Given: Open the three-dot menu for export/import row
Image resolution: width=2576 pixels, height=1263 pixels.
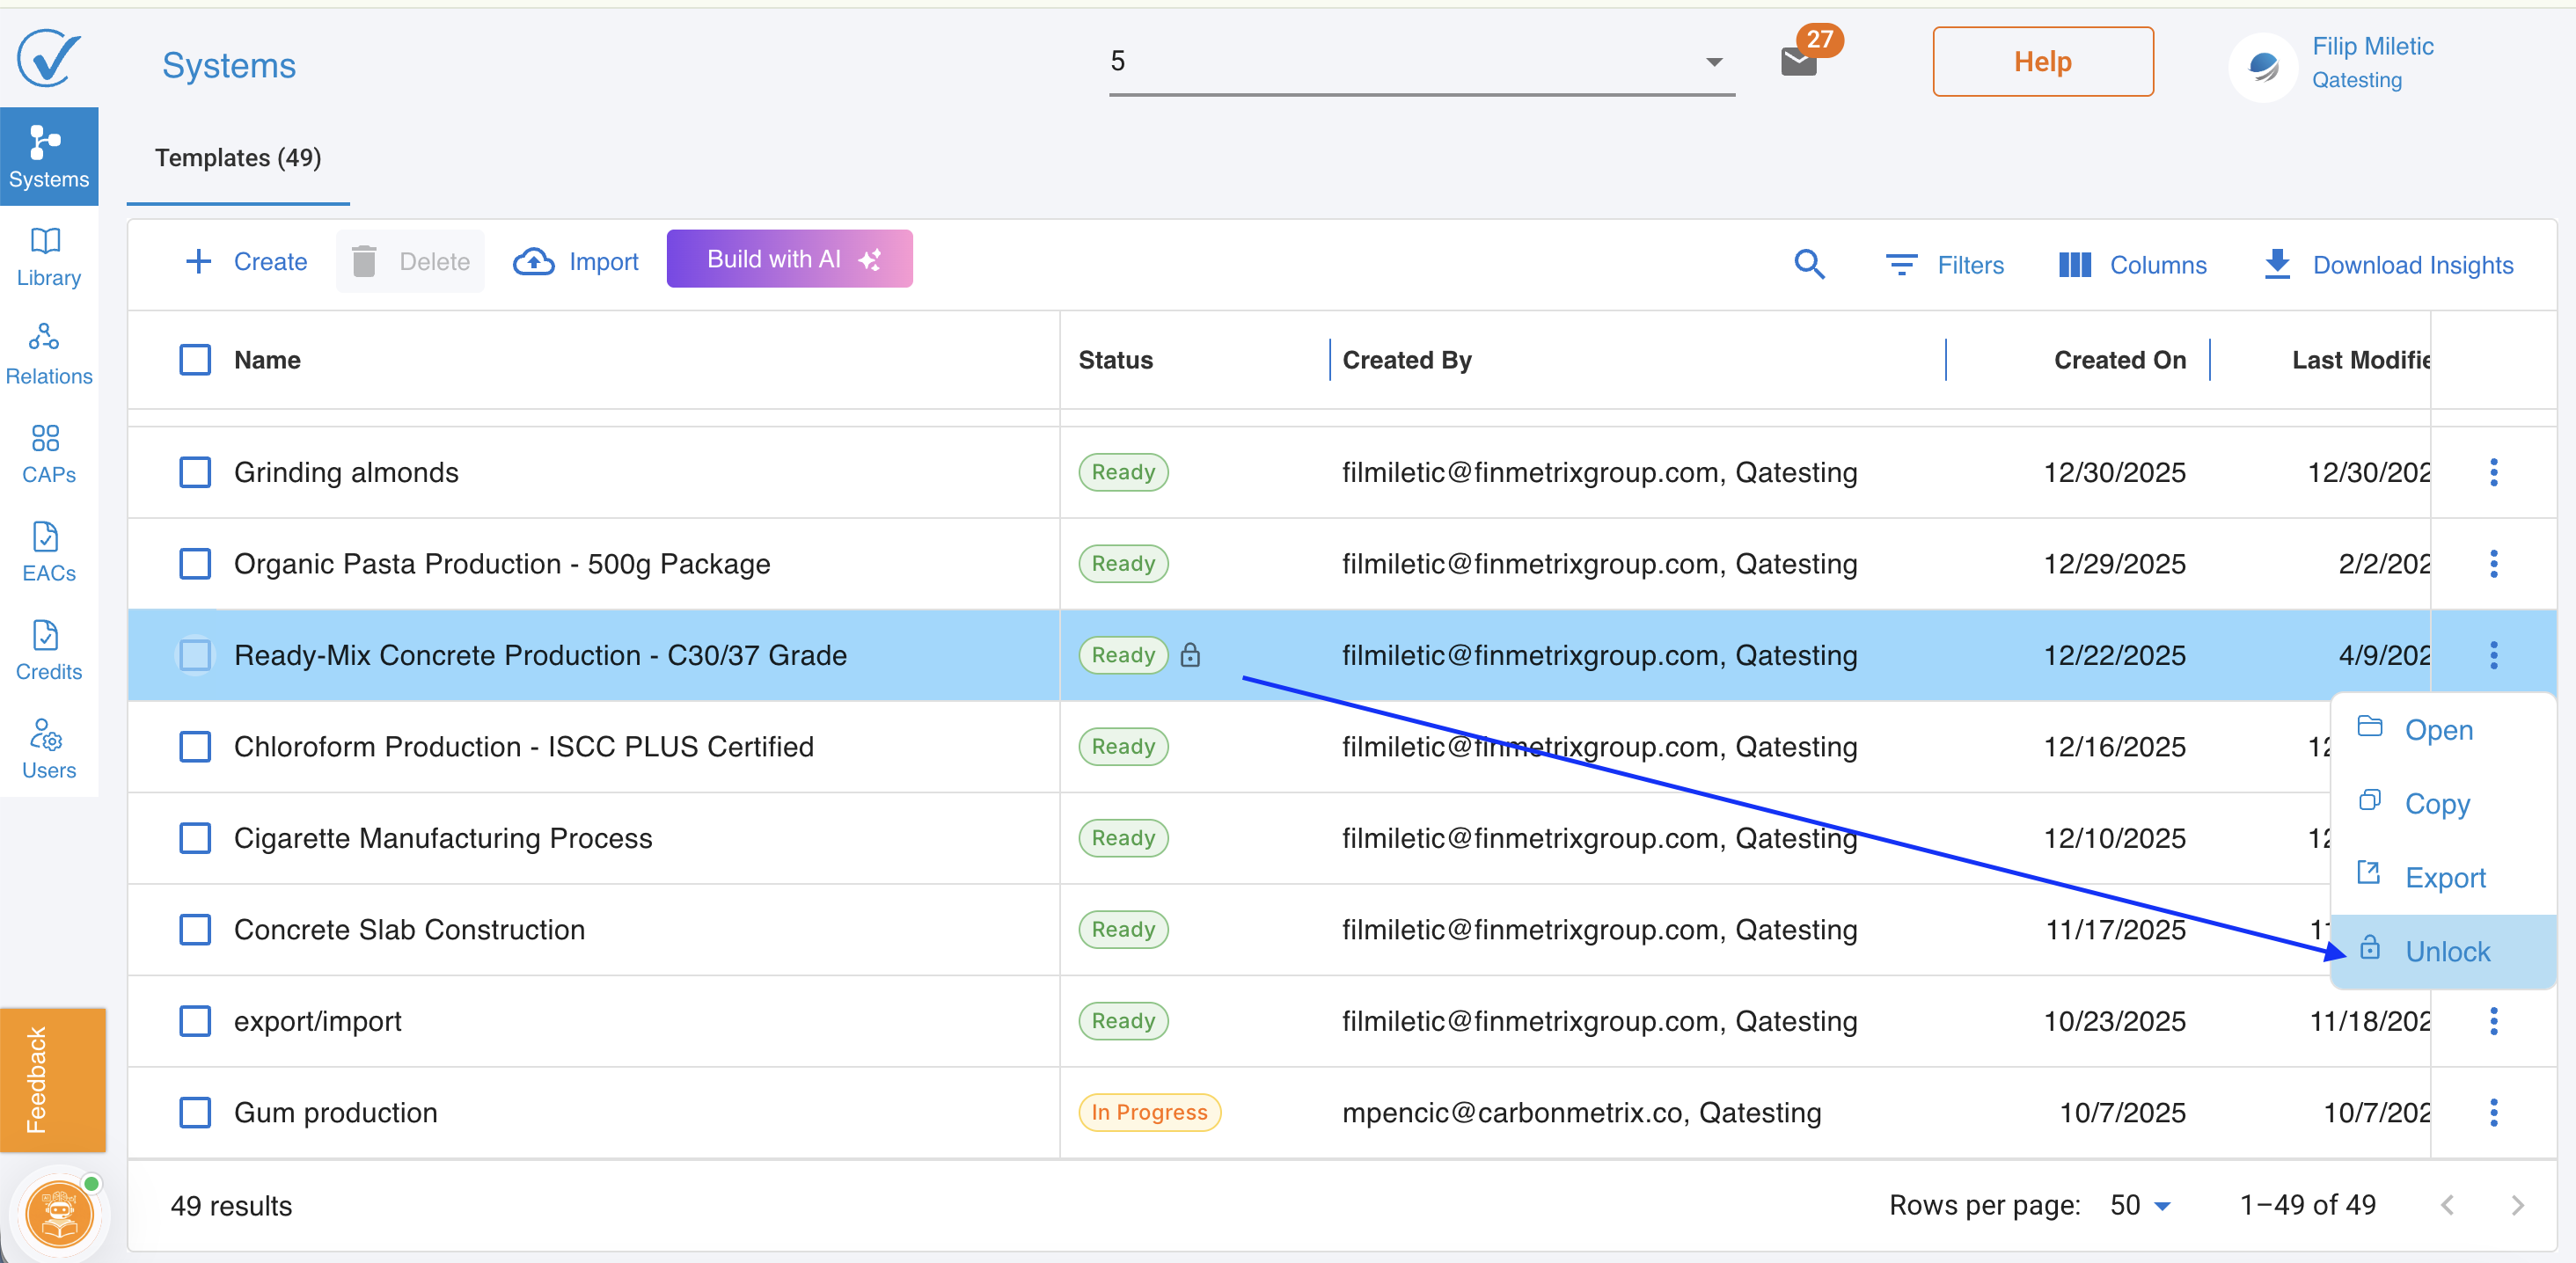Looking at the screenshot, I should (2493, 1021).
